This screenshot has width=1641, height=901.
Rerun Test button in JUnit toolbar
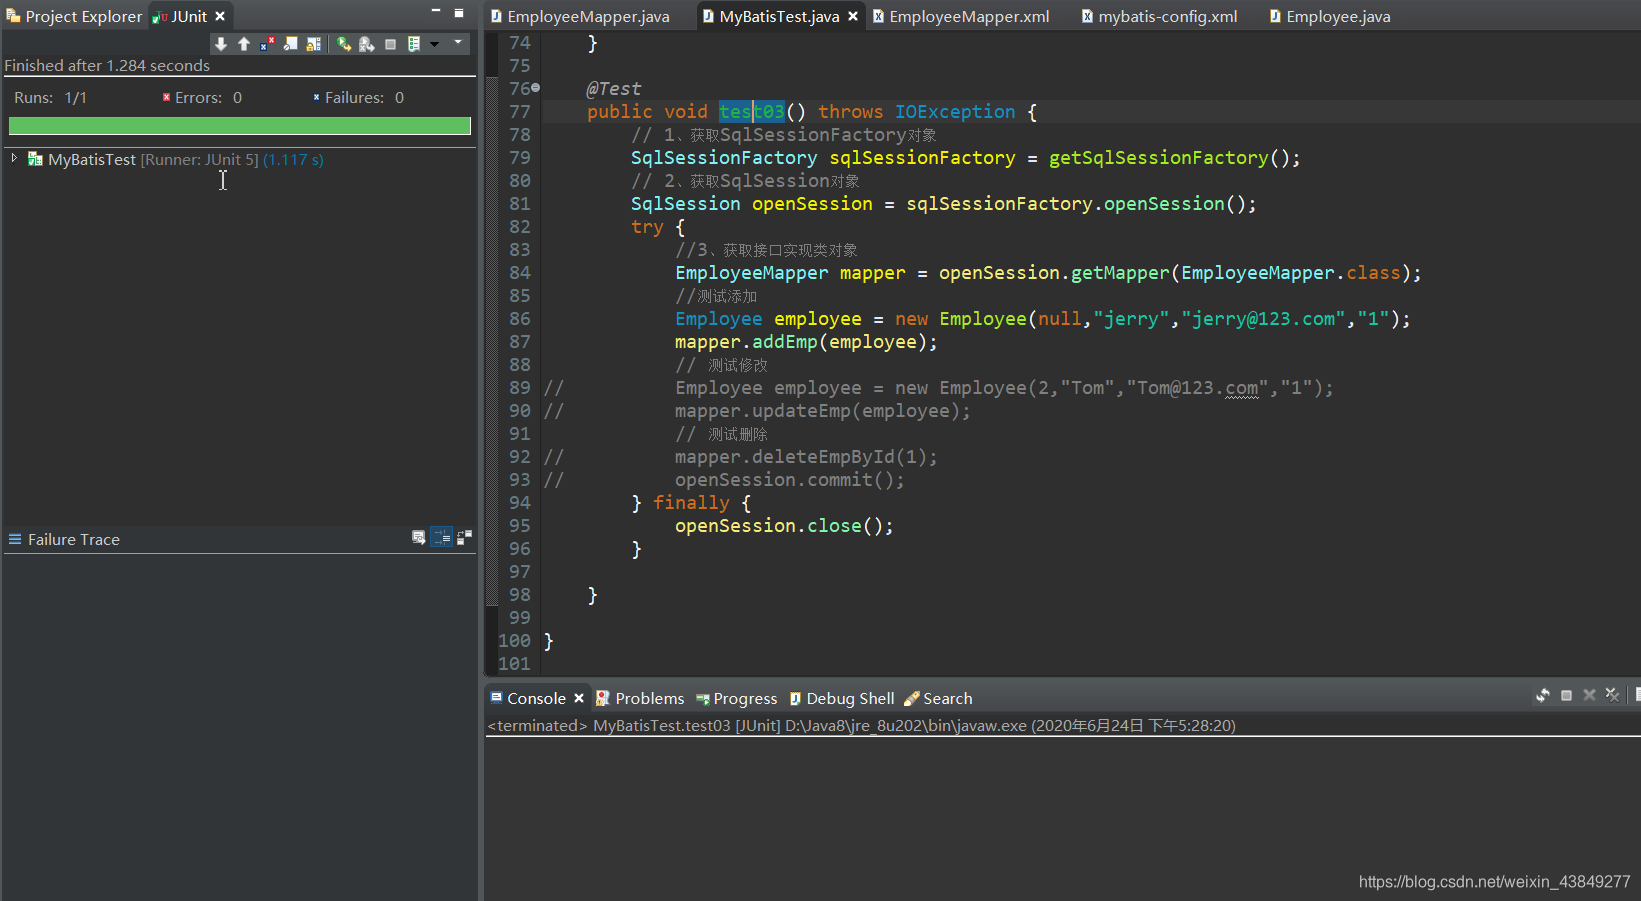(x=344, y=44)
